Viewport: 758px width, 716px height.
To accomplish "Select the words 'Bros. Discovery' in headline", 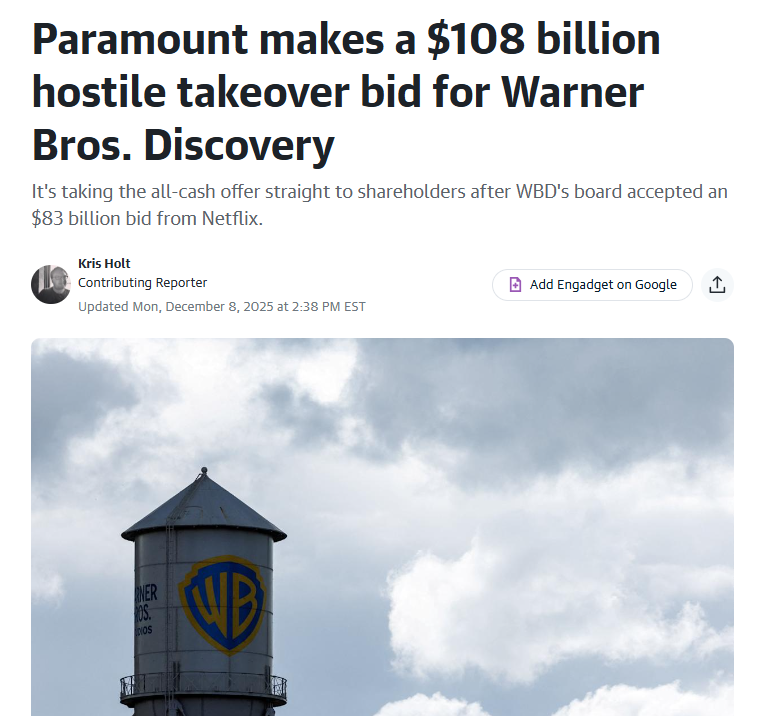I will (183, 145).
